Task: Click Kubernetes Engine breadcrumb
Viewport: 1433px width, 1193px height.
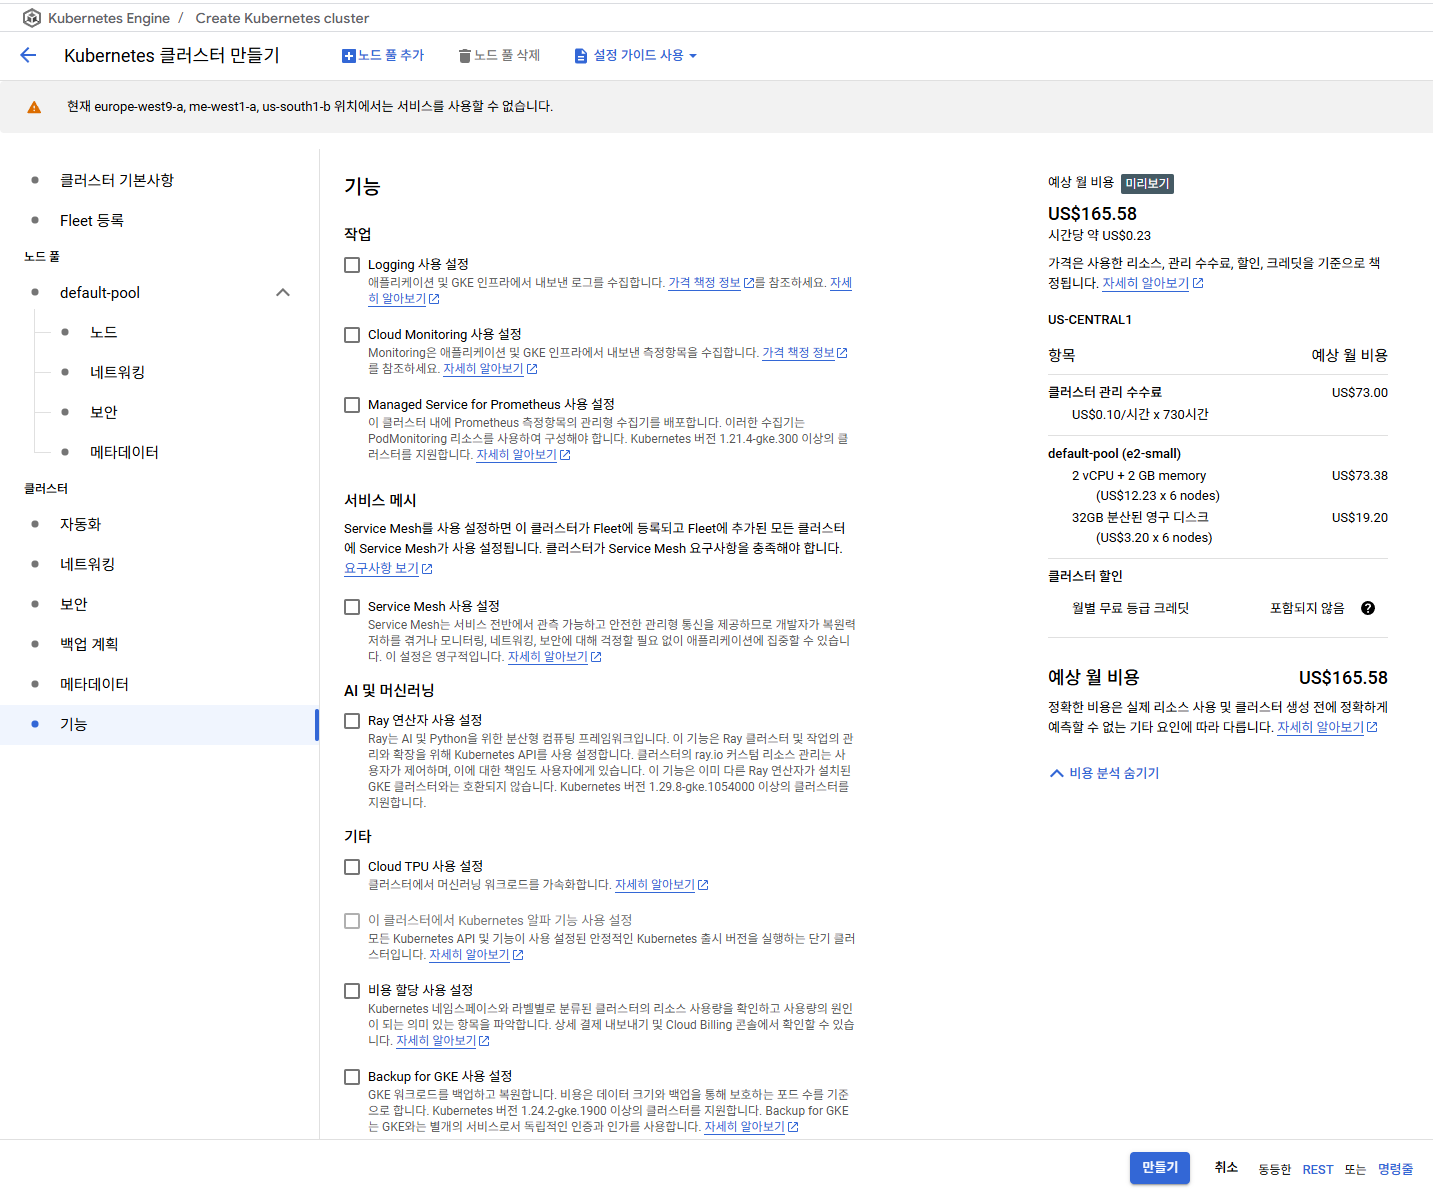Action: click(109, 18)
